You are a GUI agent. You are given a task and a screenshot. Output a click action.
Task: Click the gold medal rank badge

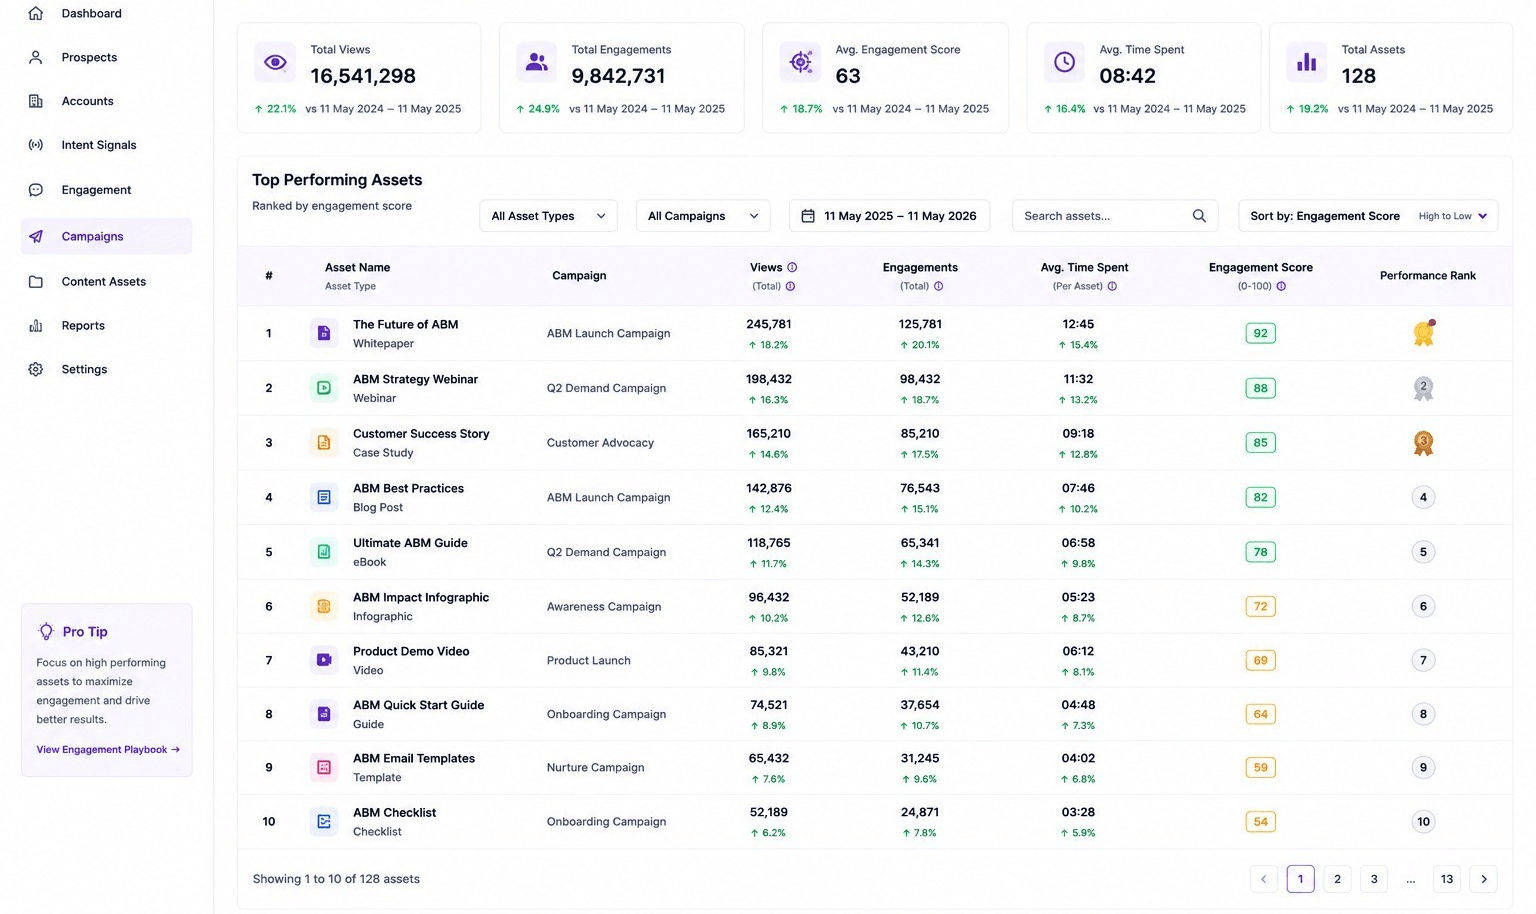tap(1423, 333)
